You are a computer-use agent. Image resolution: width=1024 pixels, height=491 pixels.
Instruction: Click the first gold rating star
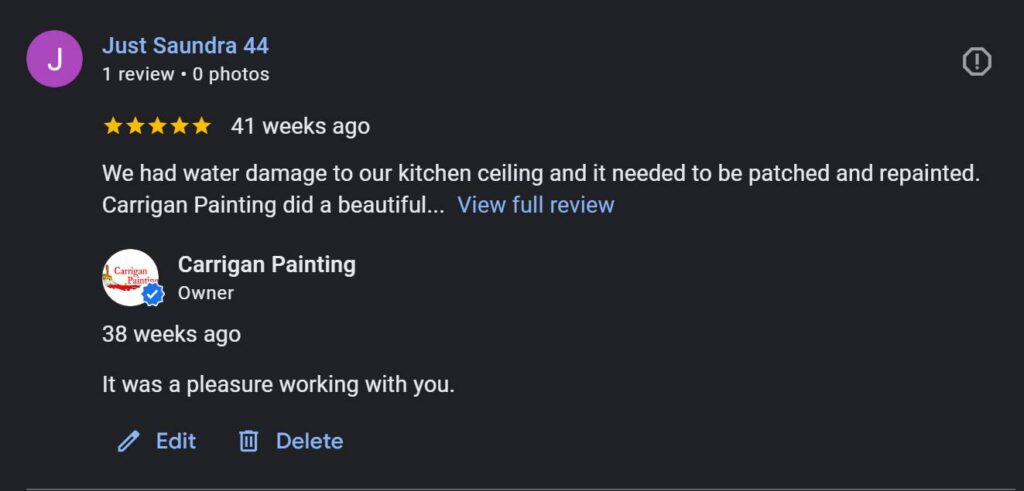click(112, 126)
